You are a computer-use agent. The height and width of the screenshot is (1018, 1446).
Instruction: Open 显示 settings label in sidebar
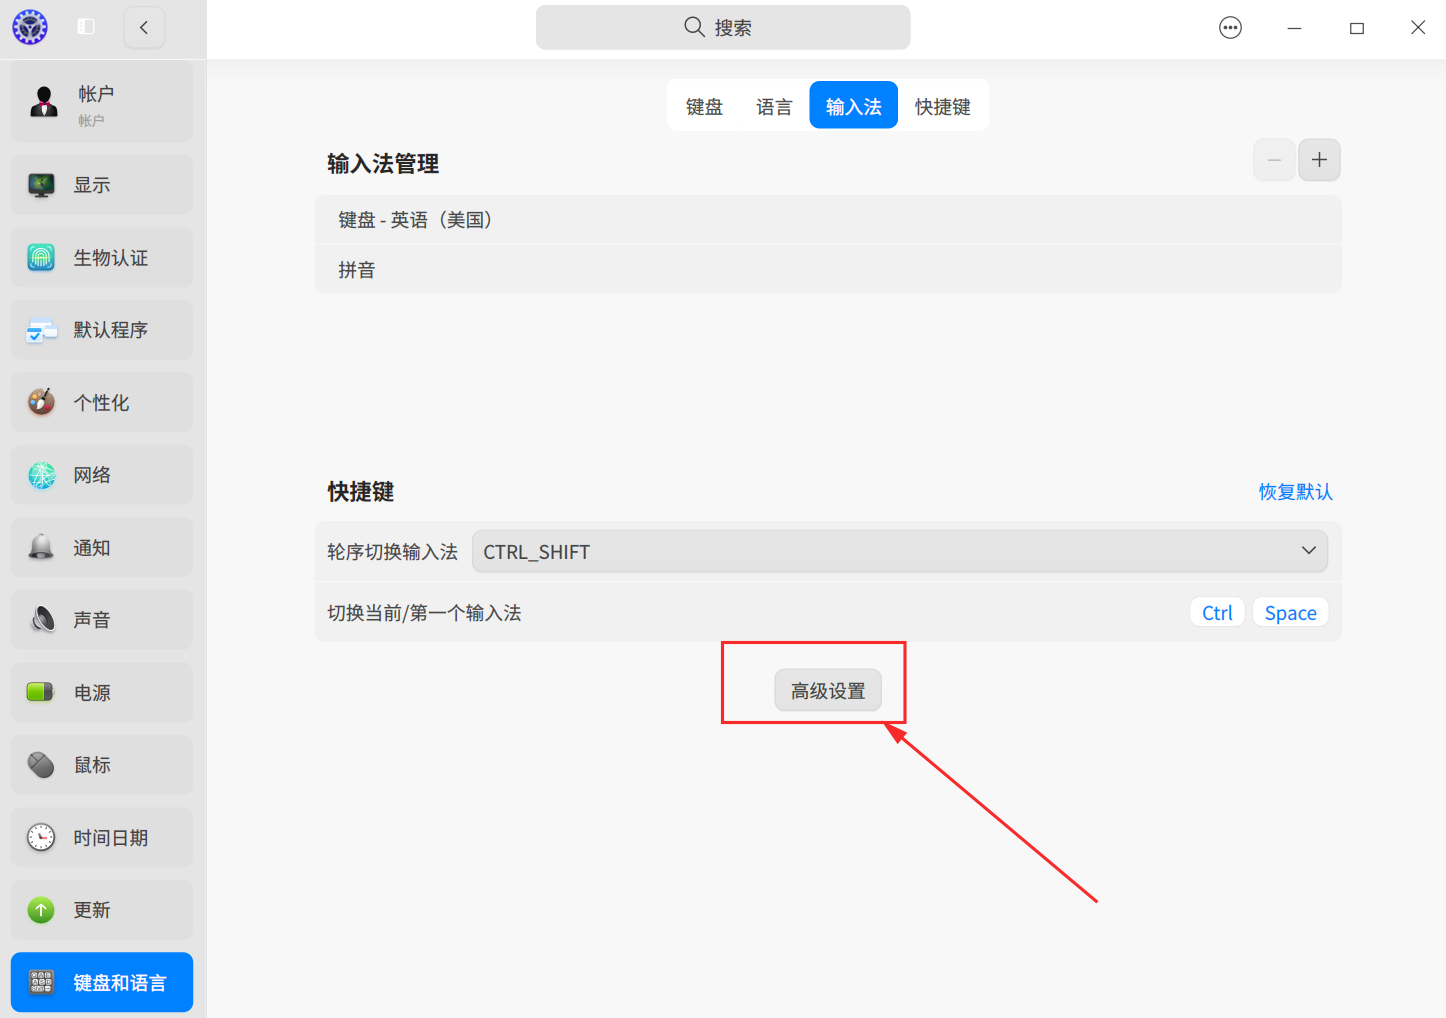tap(92, 185)
